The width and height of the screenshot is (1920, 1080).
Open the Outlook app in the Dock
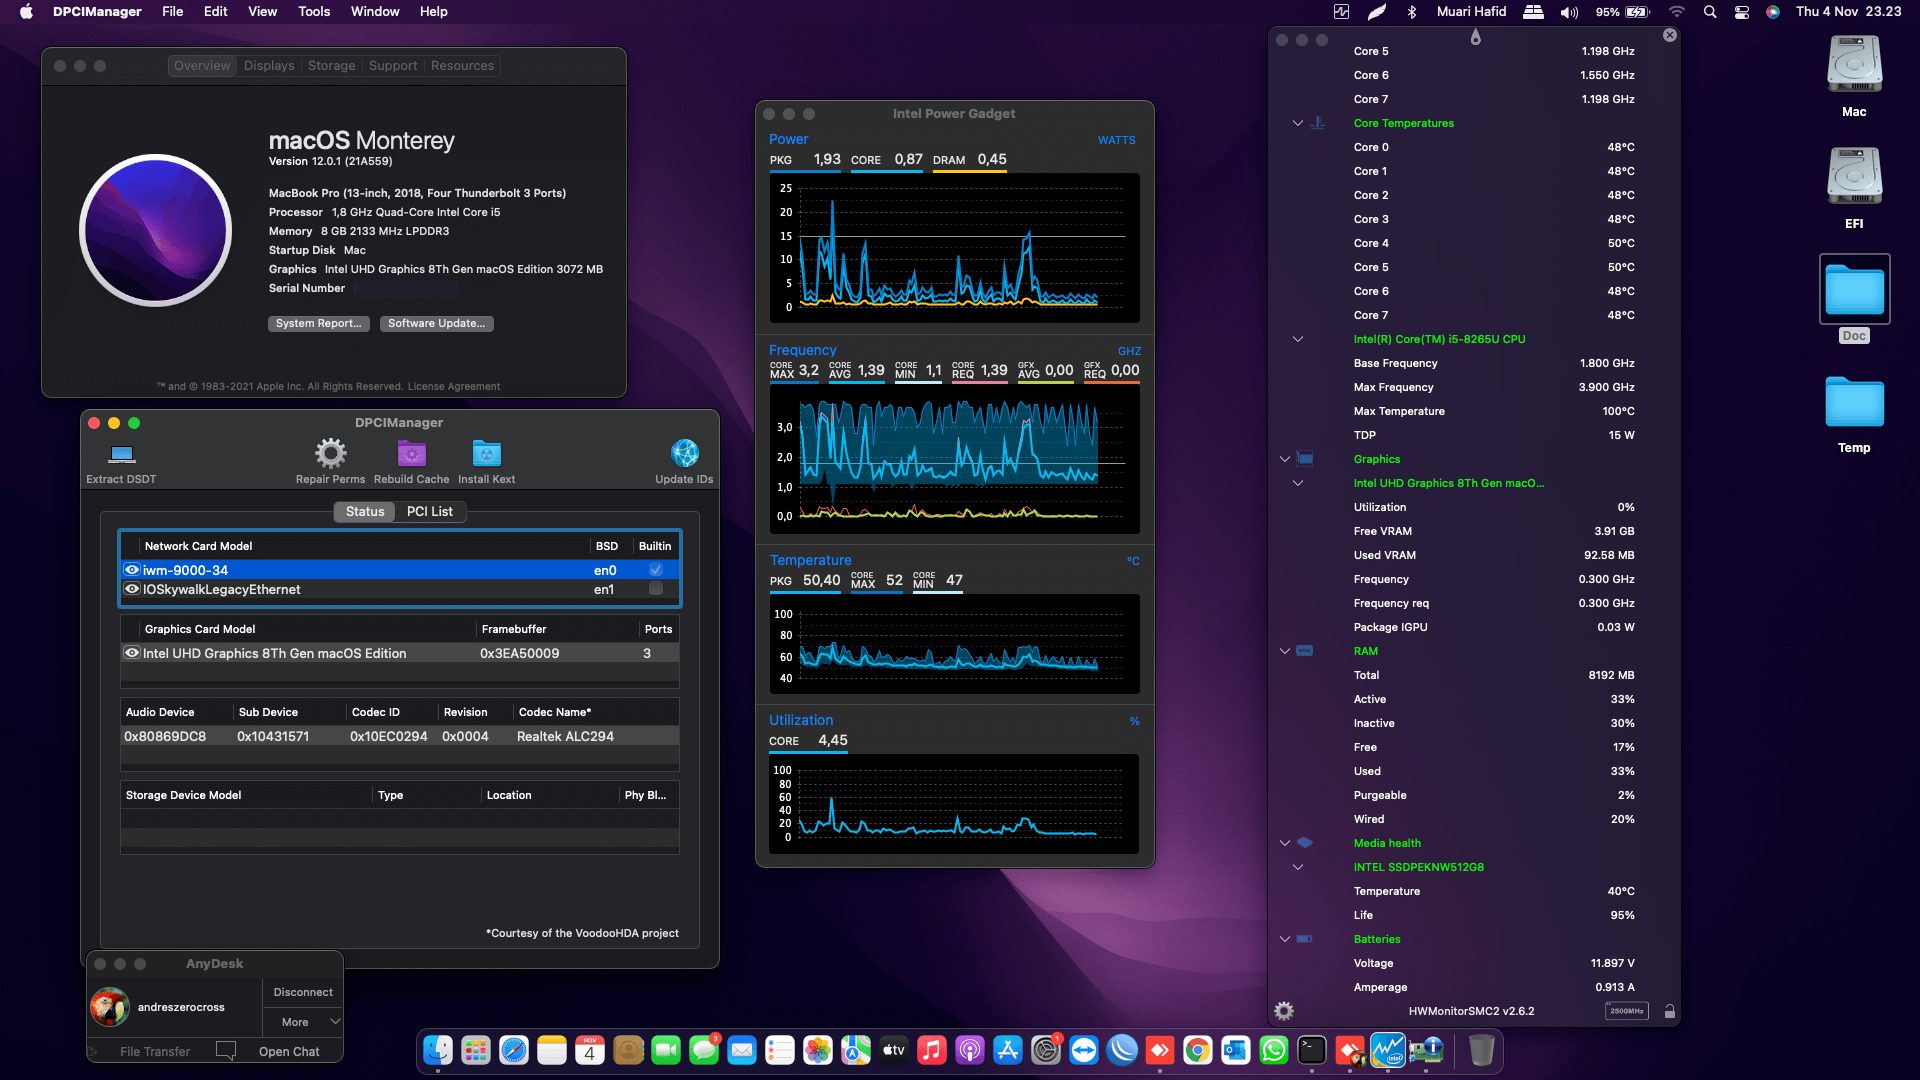click(x=1236, y=1050)
